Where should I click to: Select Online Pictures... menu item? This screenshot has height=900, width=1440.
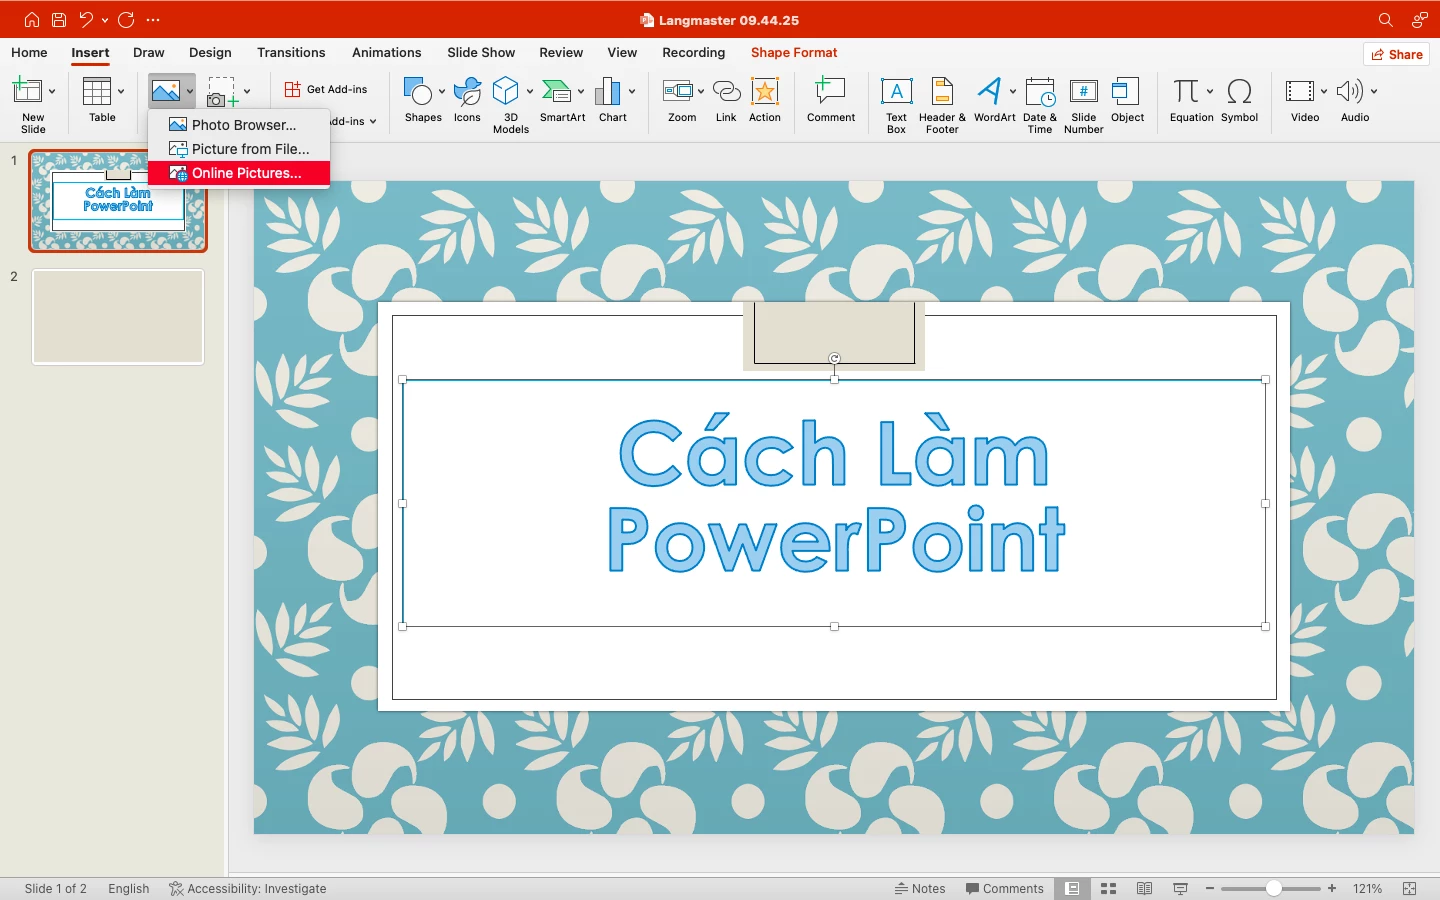[x=239, y=173]
